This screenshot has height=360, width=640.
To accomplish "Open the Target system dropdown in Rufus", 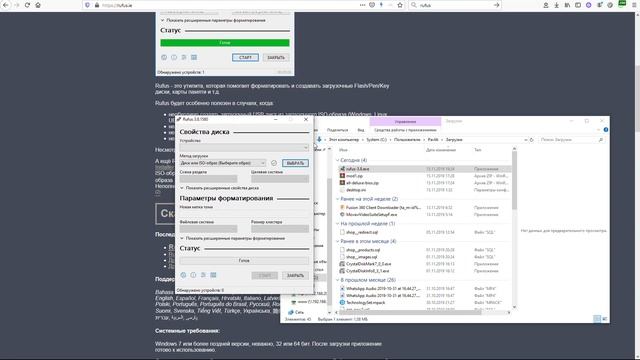I will coord(280,179).
